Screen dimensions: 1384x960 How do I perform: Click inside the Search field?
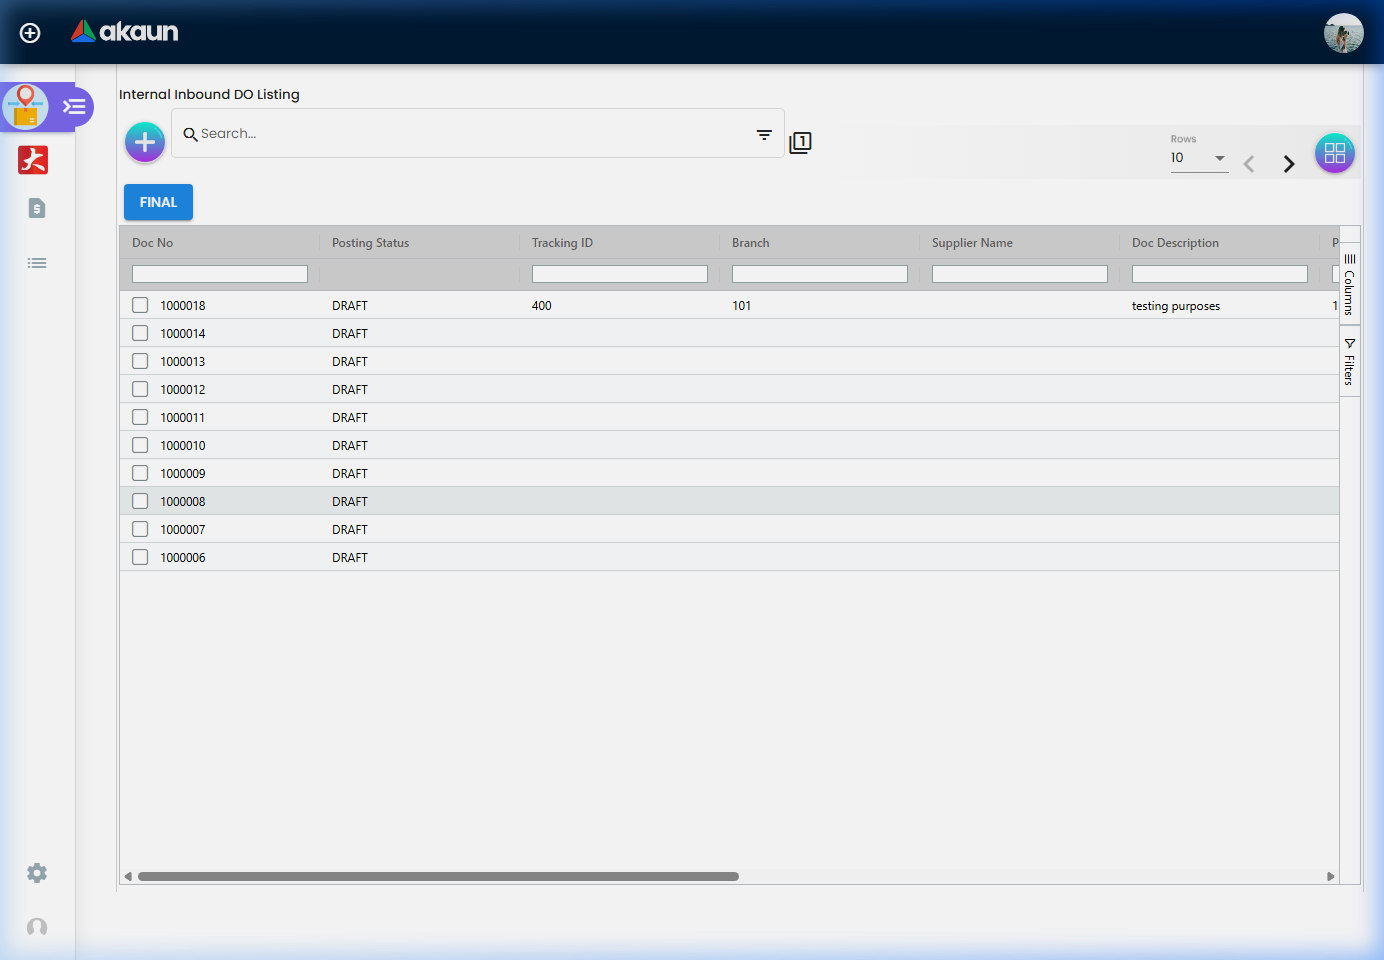pos(400,133)
